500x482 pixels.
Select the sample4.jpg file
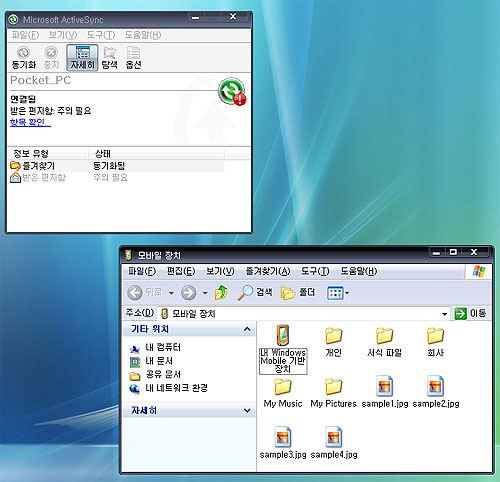(334, 443)
